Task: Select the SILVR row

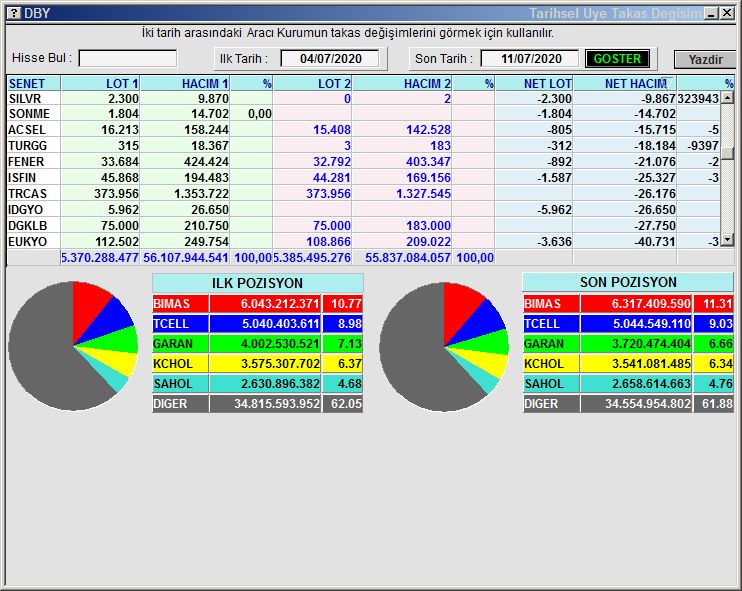Action: point(363,98)
